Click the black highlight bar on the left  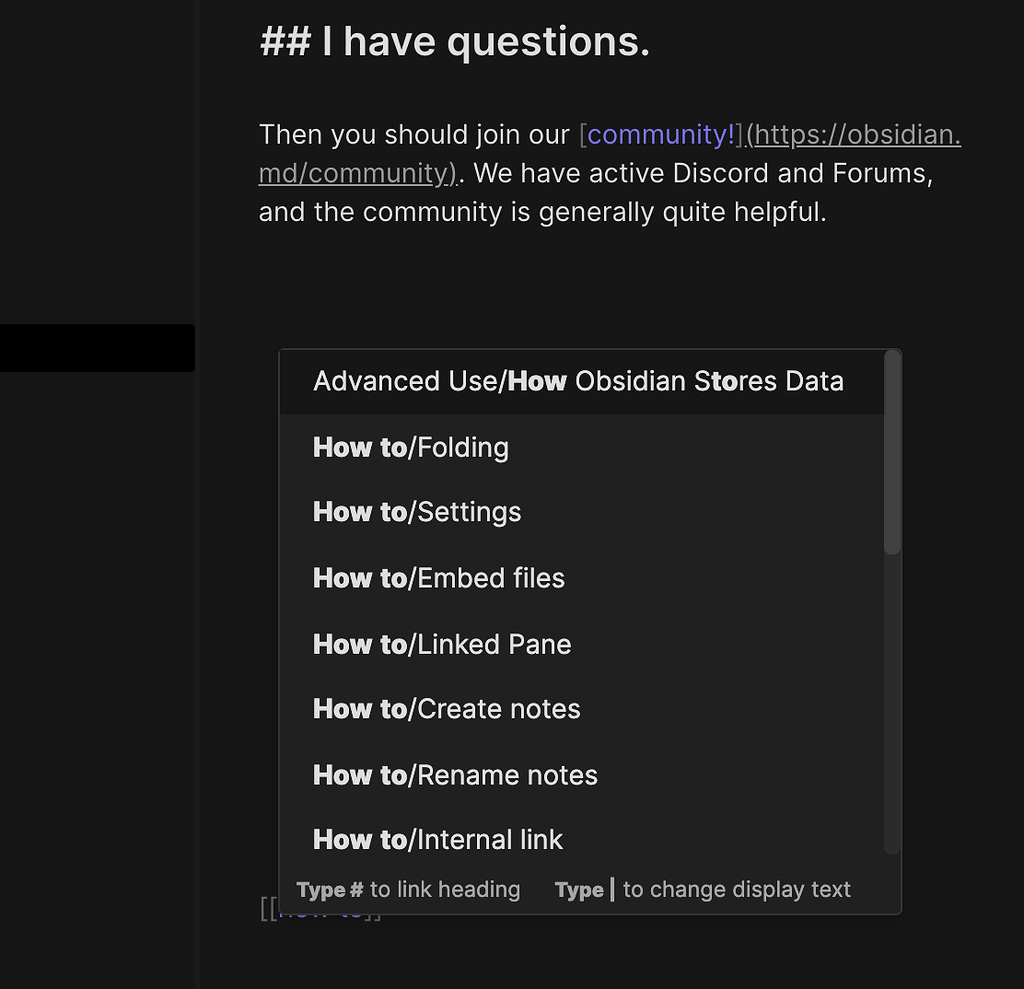[x=97, y=348]
